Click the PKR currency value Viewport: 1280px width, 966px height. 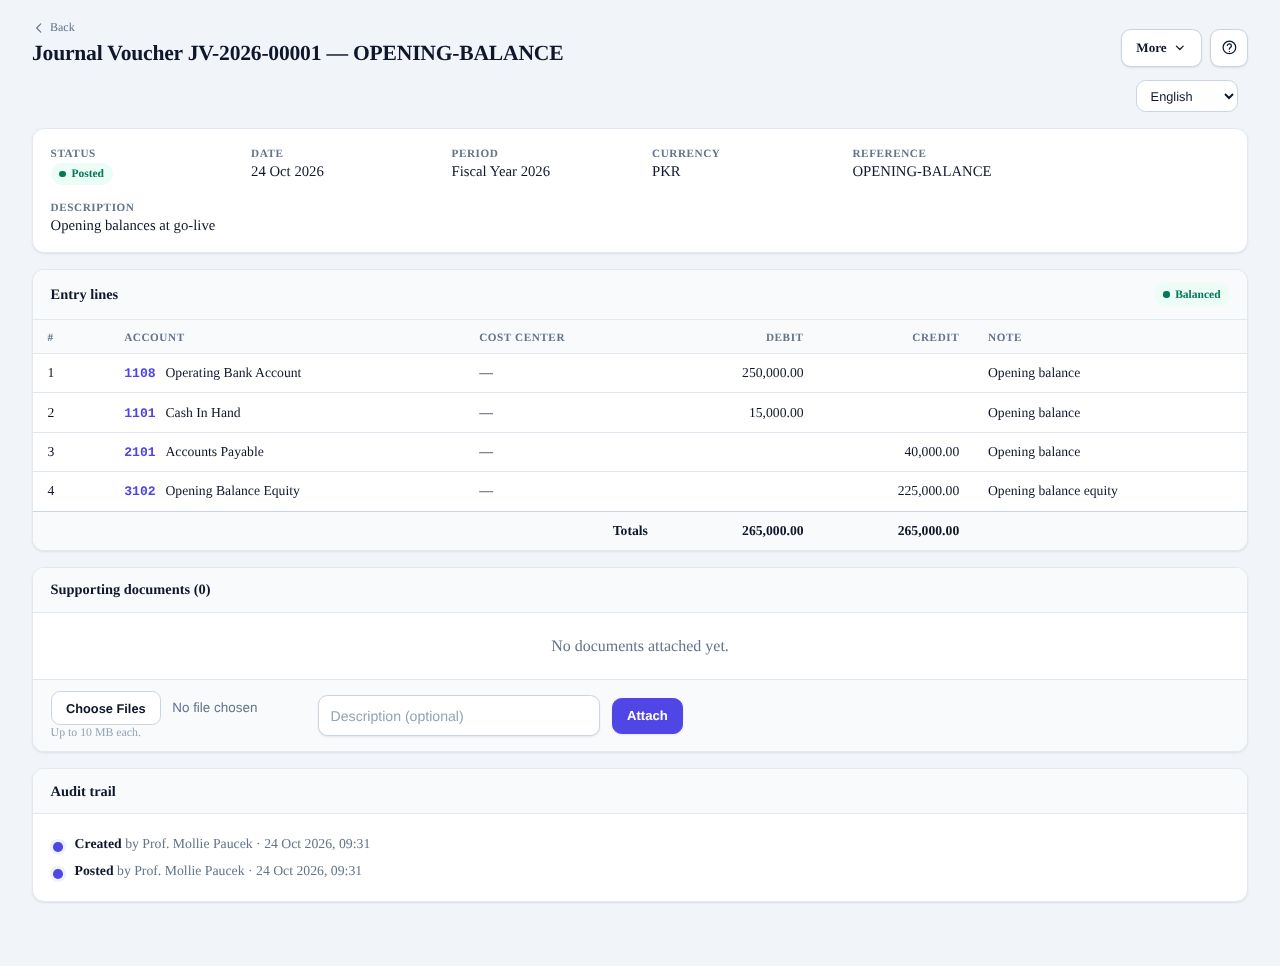(666, 172)
